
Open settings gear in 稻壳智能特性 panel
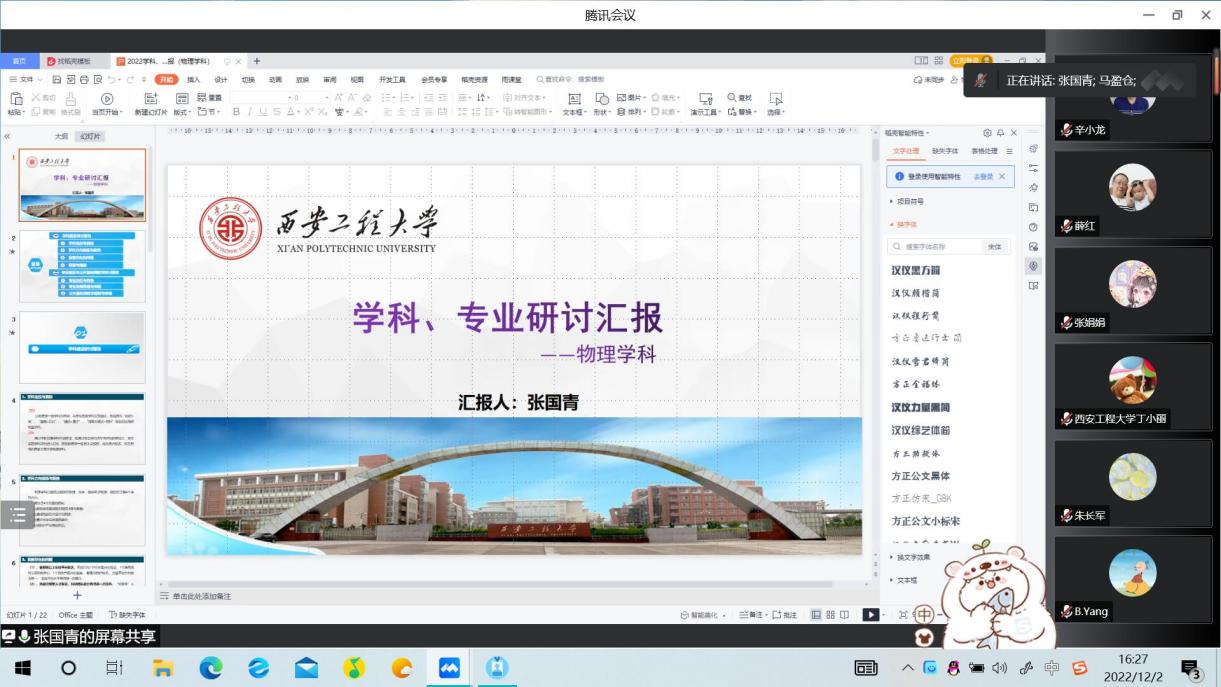point(987,133)
